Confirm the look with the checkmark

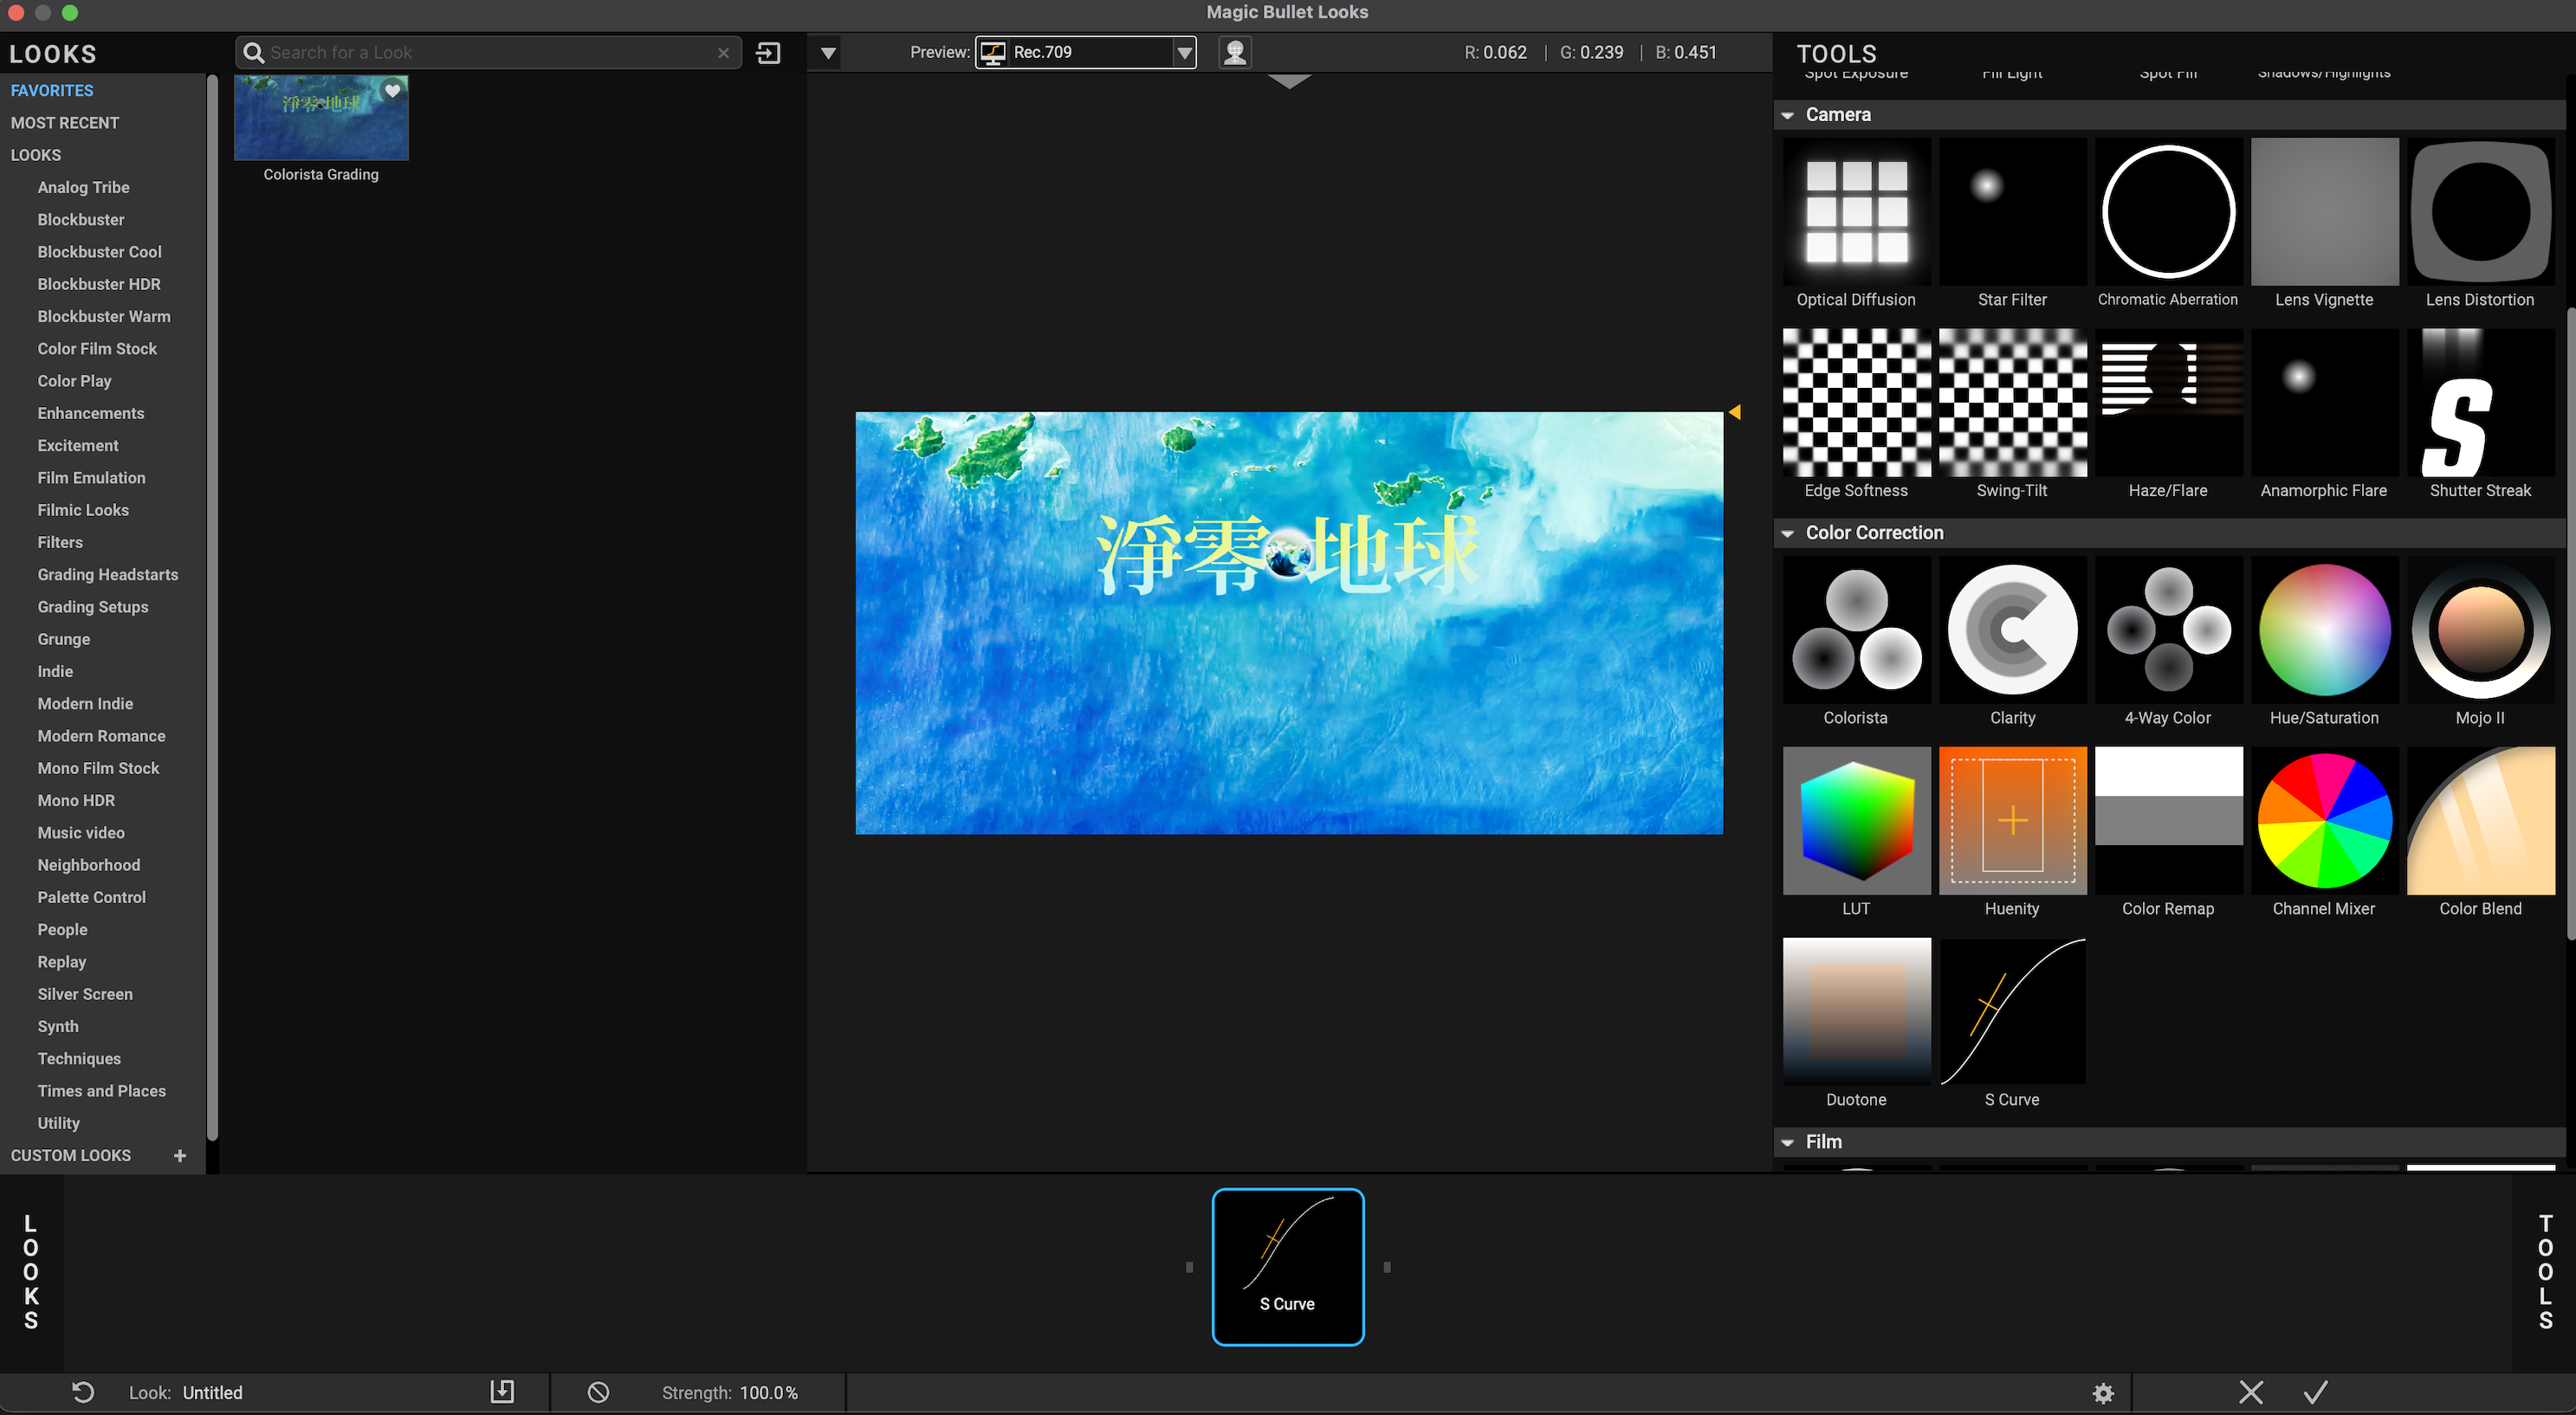coord(2316,1392)
